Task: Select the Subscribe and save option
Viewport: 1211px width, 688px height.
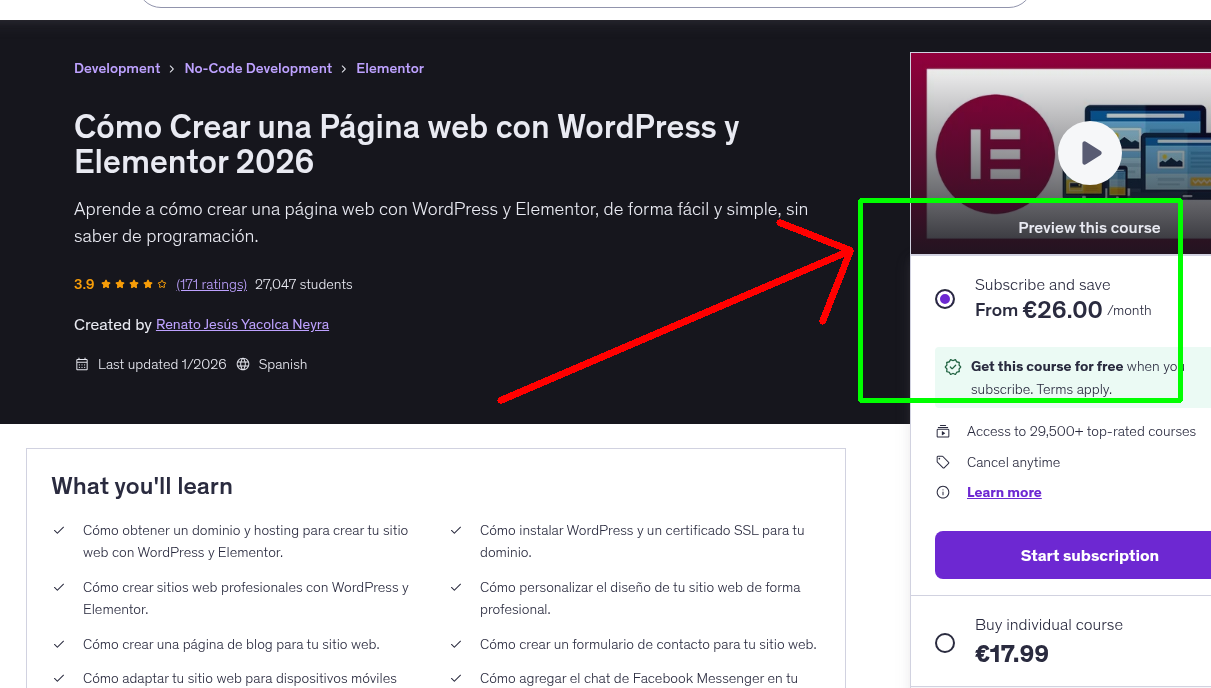Action: (945, 299)
